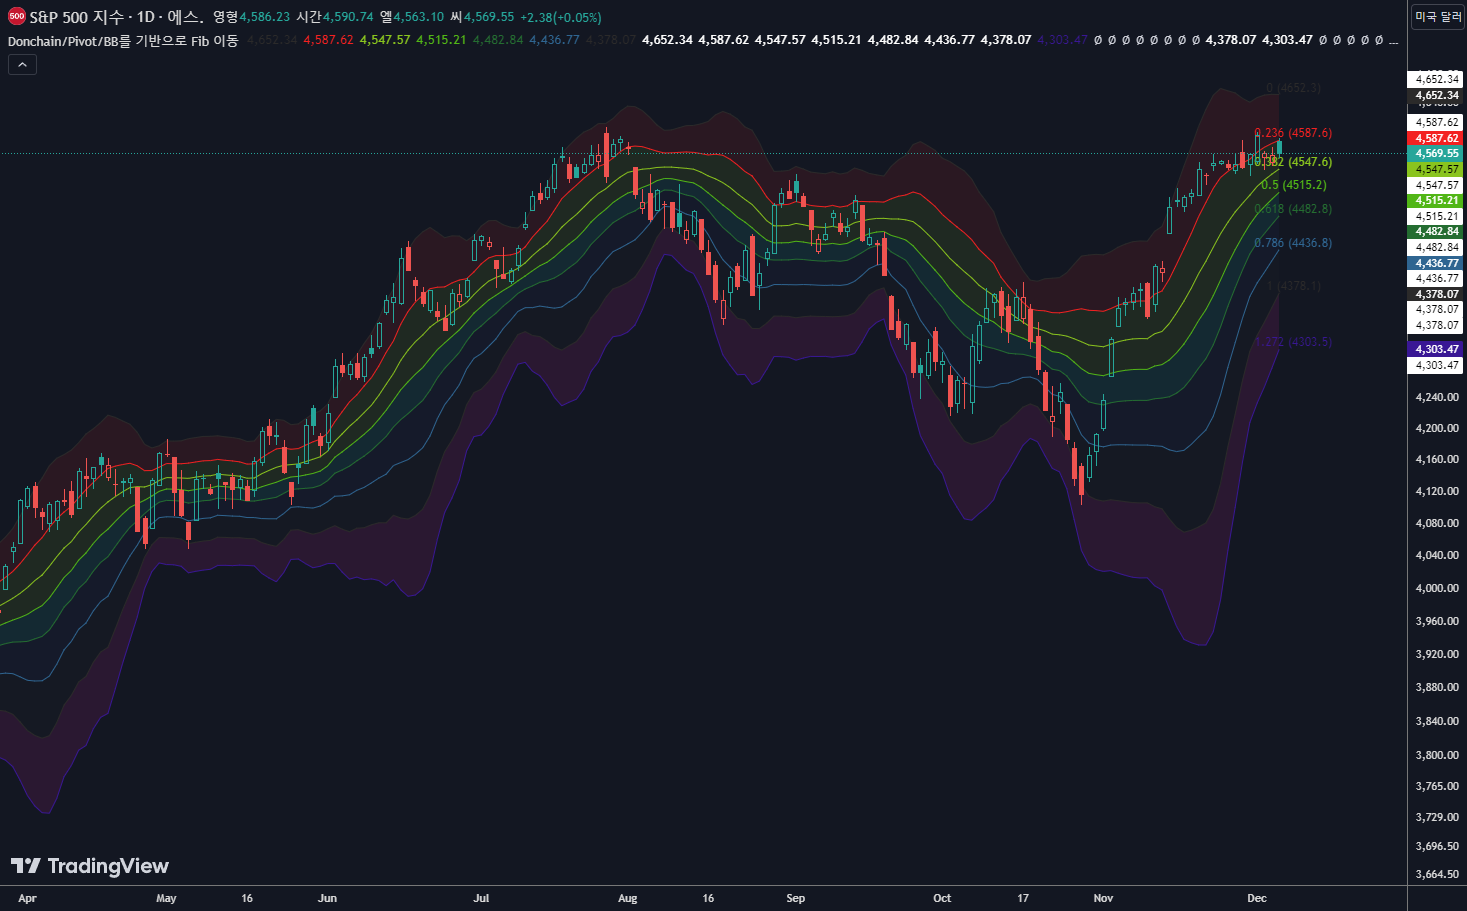Click the 0.786 (4436.8) Fib level label
This screenshot has height=911, width=1467.
tap(1293, 243)
